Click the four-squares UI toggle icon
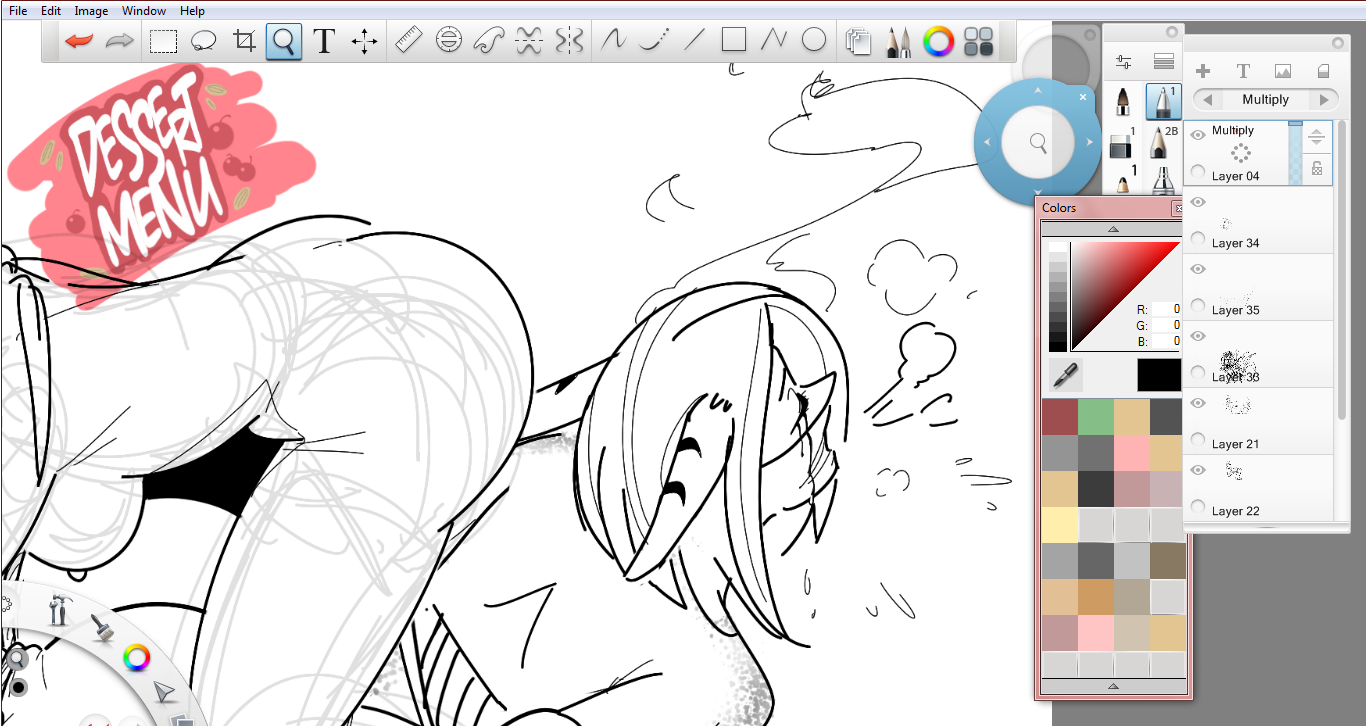 click(x=979, y=41)
